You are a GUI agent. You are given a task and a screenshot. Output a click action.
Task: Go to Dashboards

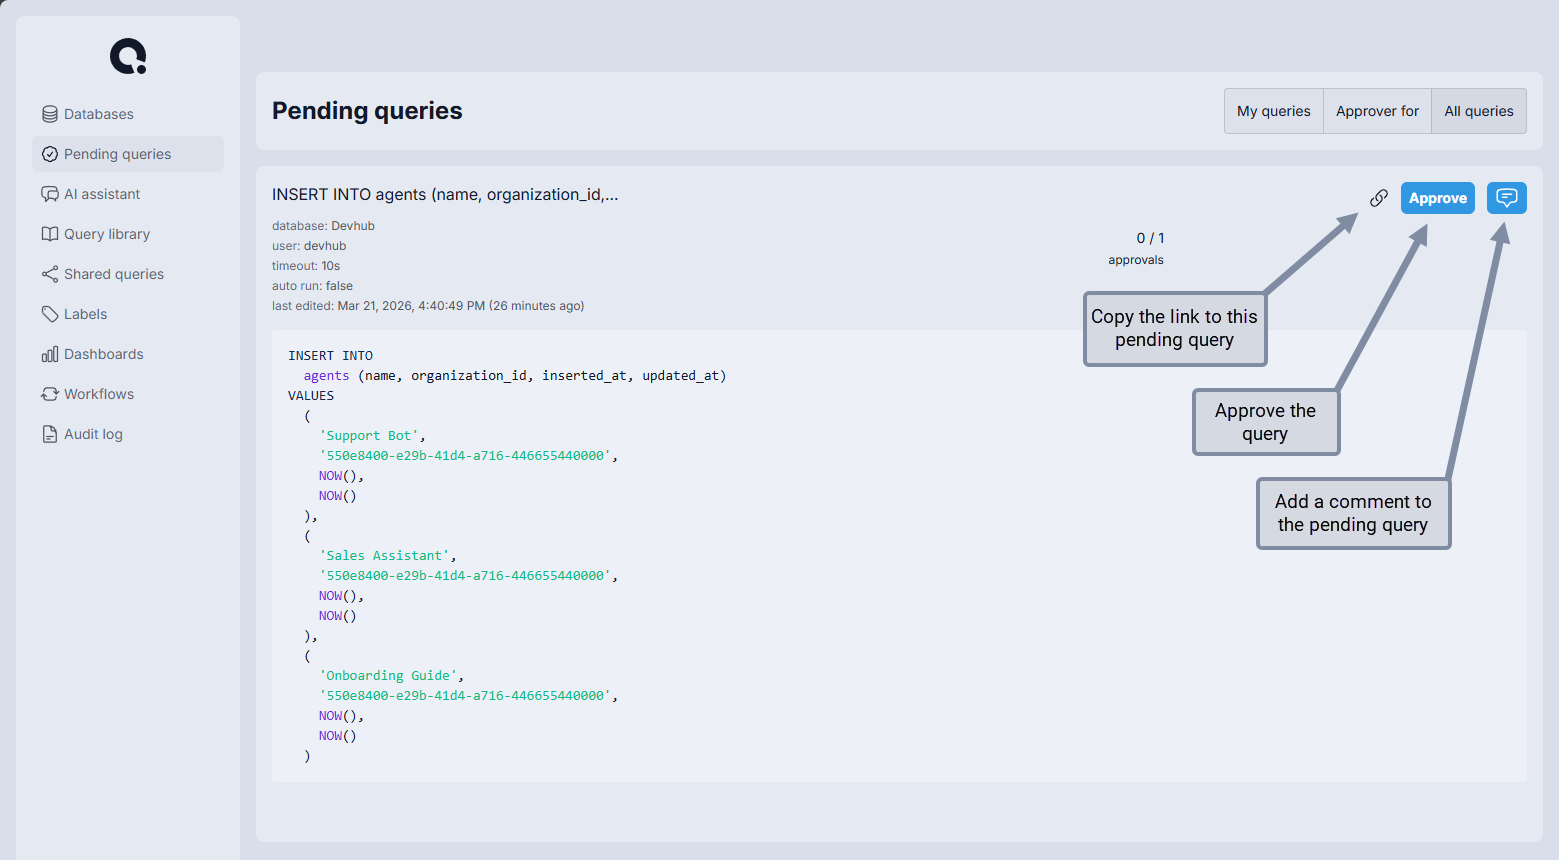click(x=128, y=354)
